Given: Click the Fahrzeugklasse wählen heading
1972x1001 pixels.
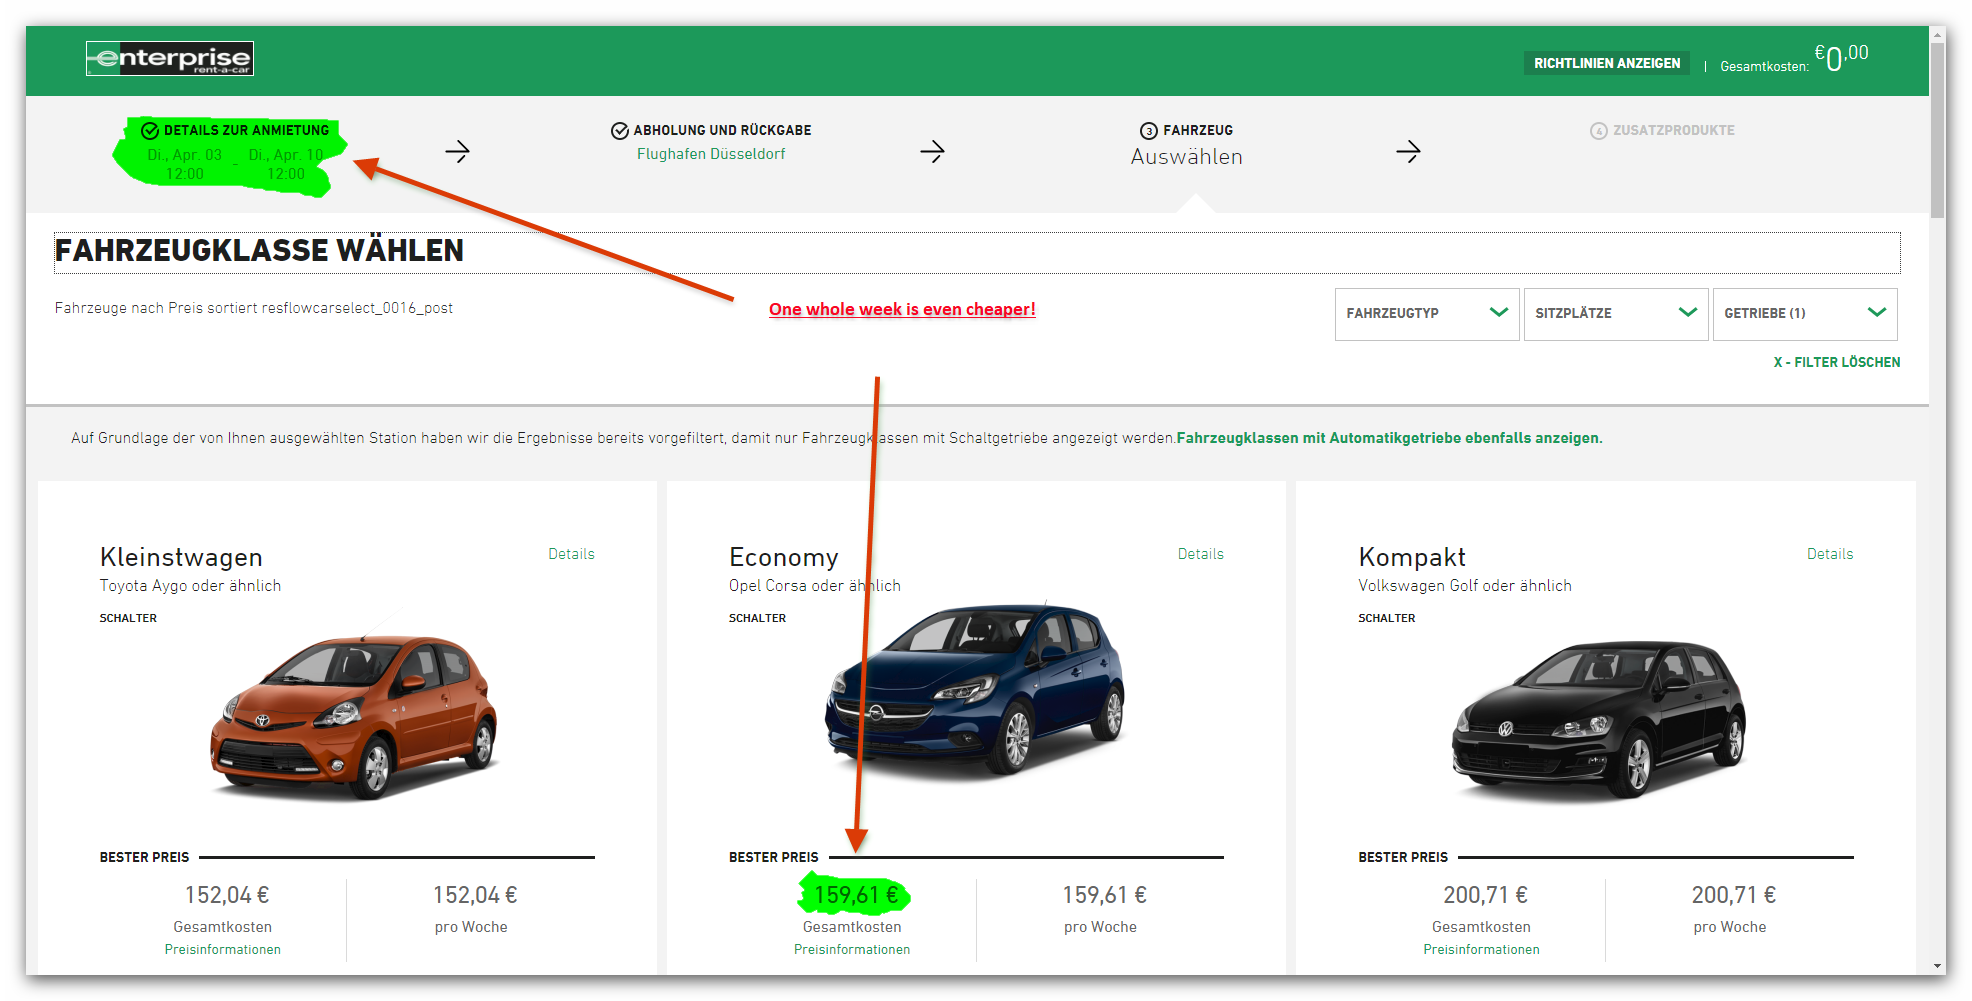Looking at the screenshot, I should pyautogui.click(x=259, y=250).
